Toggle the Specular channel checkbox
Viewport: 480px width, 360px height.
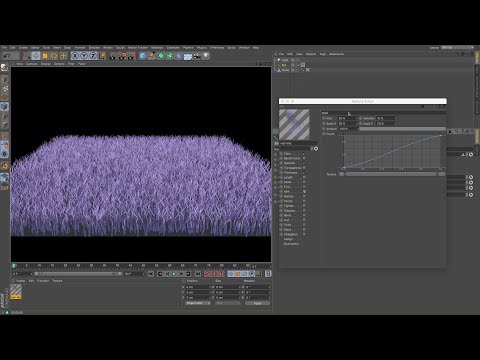pyautogui.click(x=304, y=163)
